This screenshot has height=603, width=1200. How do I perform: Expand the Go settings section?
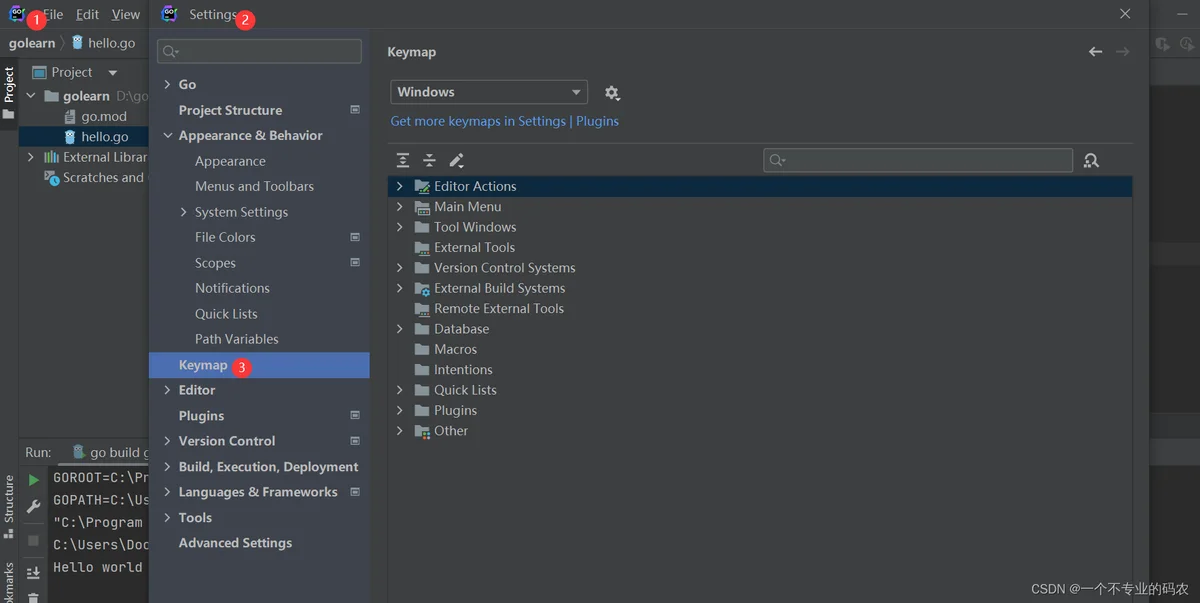tap(167, 85)
